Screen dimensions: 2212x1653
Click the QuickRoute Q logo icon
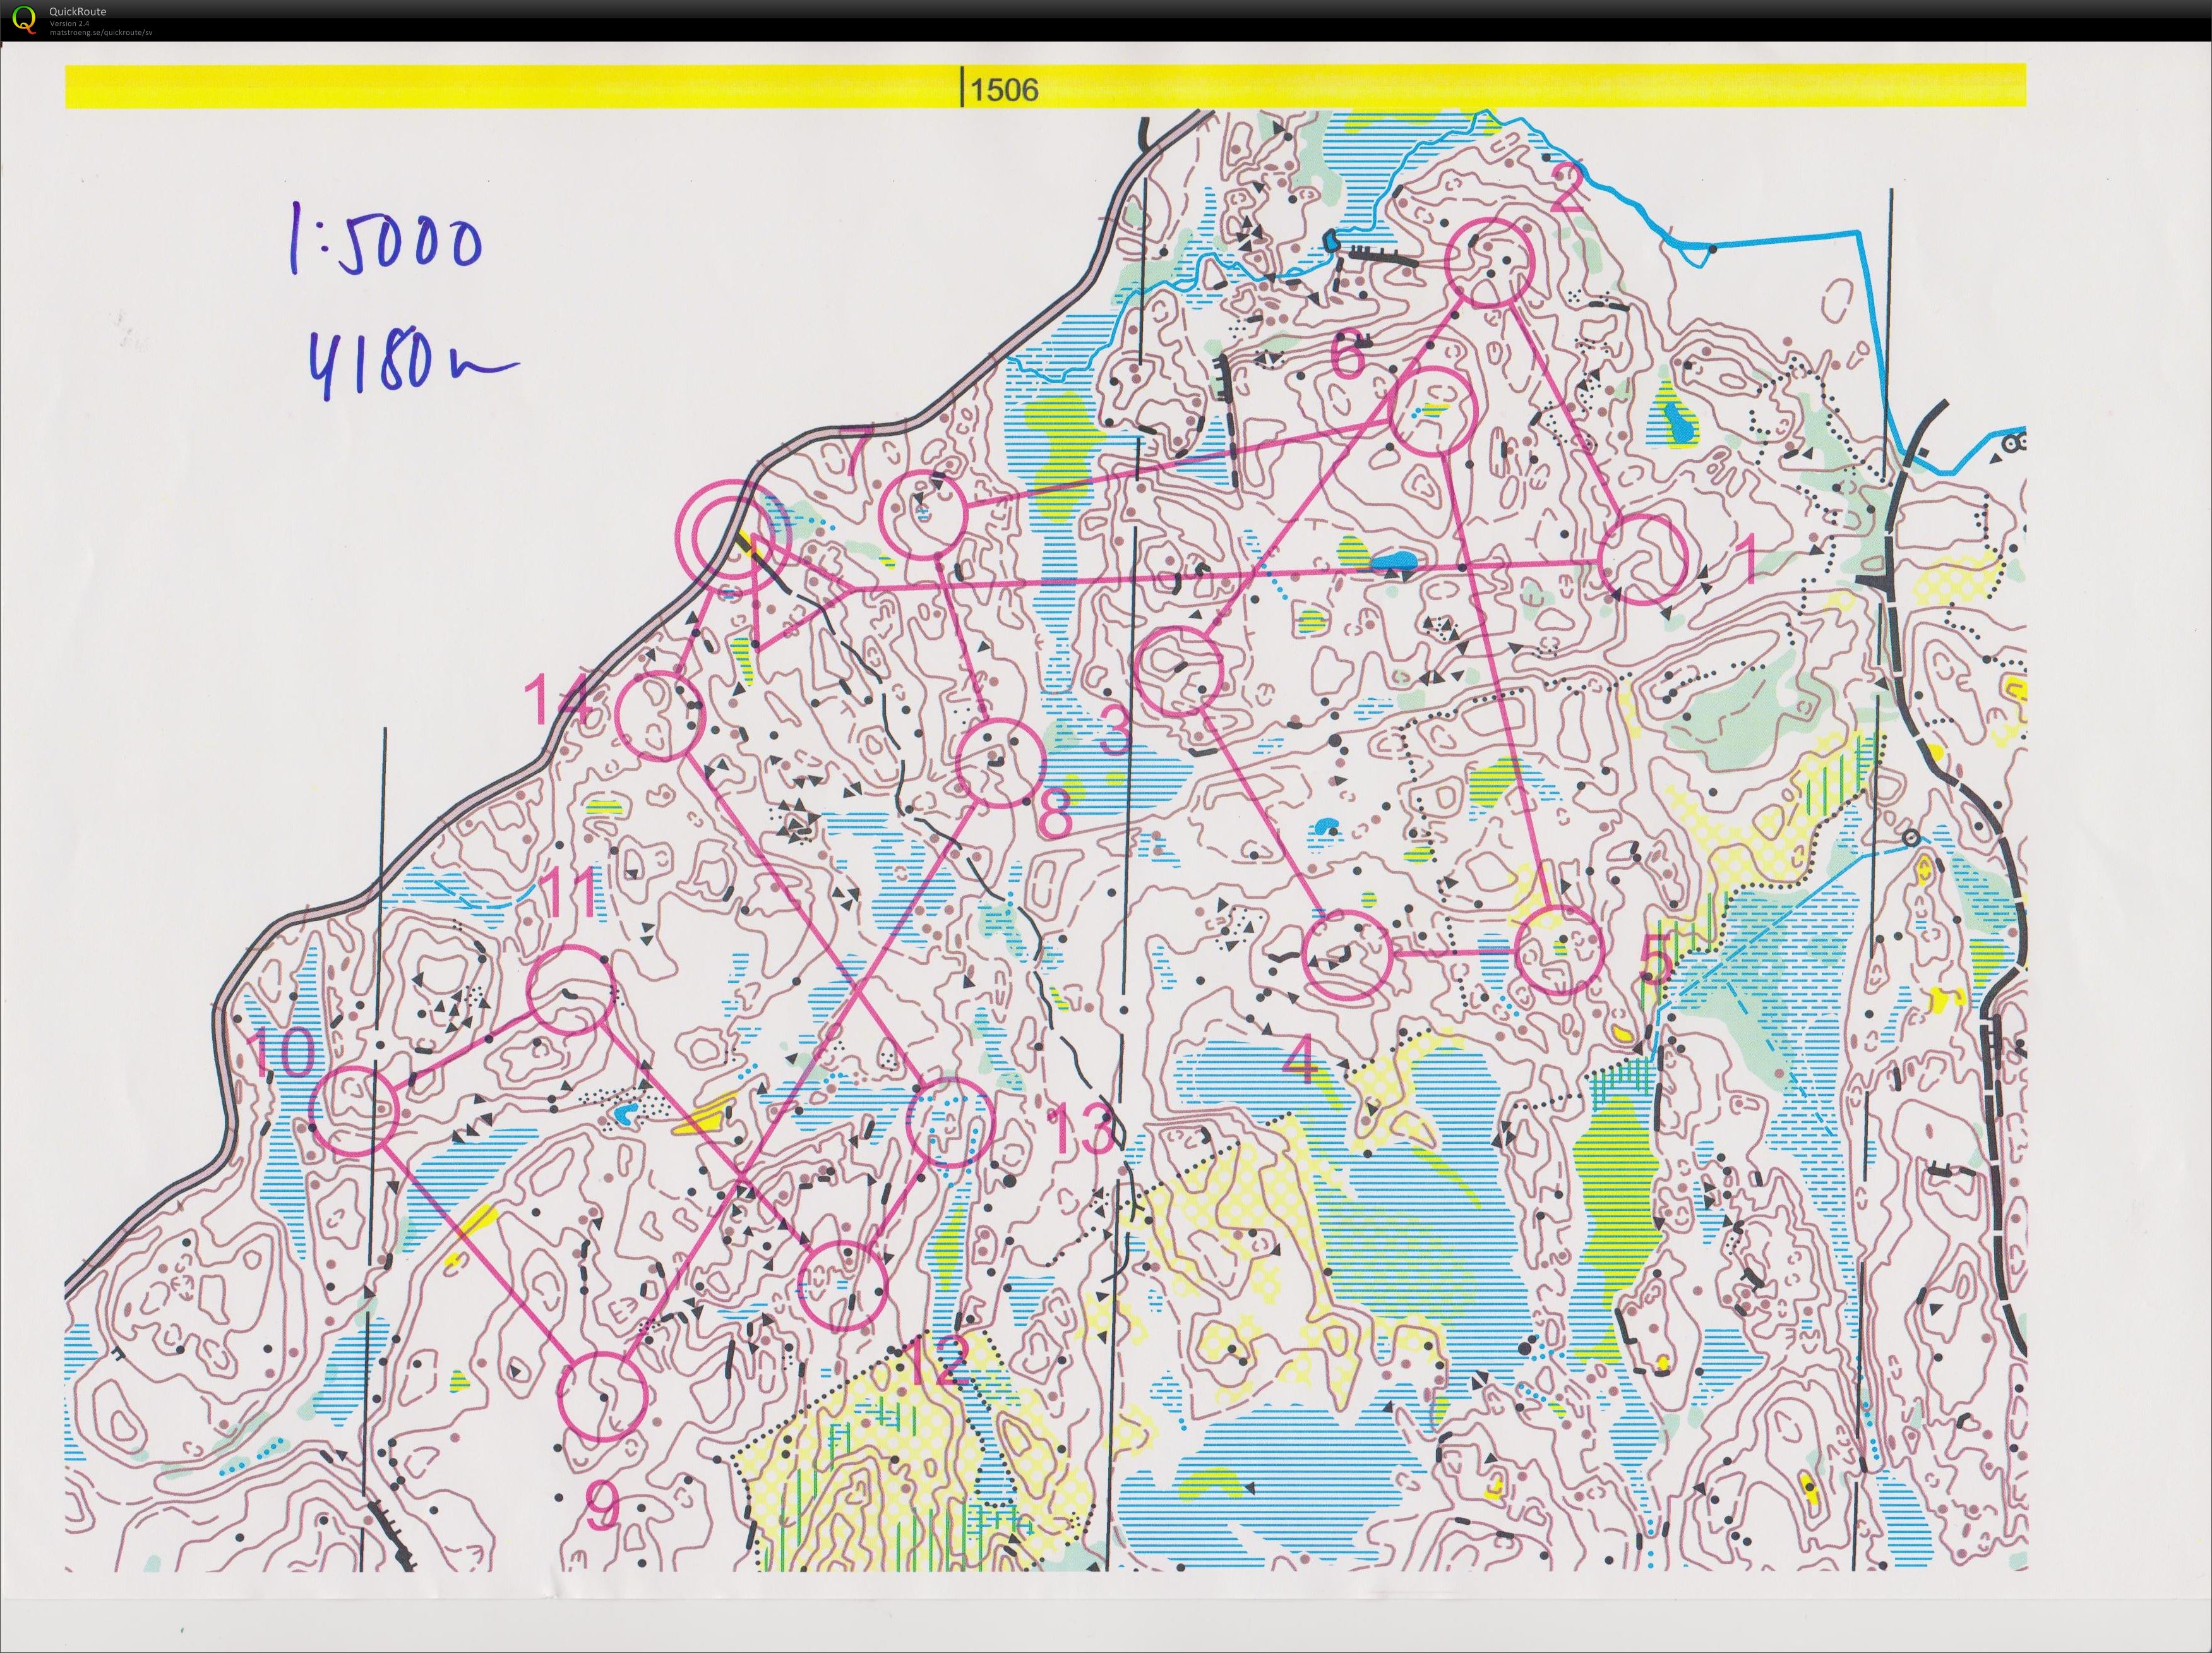pos(23,19)
